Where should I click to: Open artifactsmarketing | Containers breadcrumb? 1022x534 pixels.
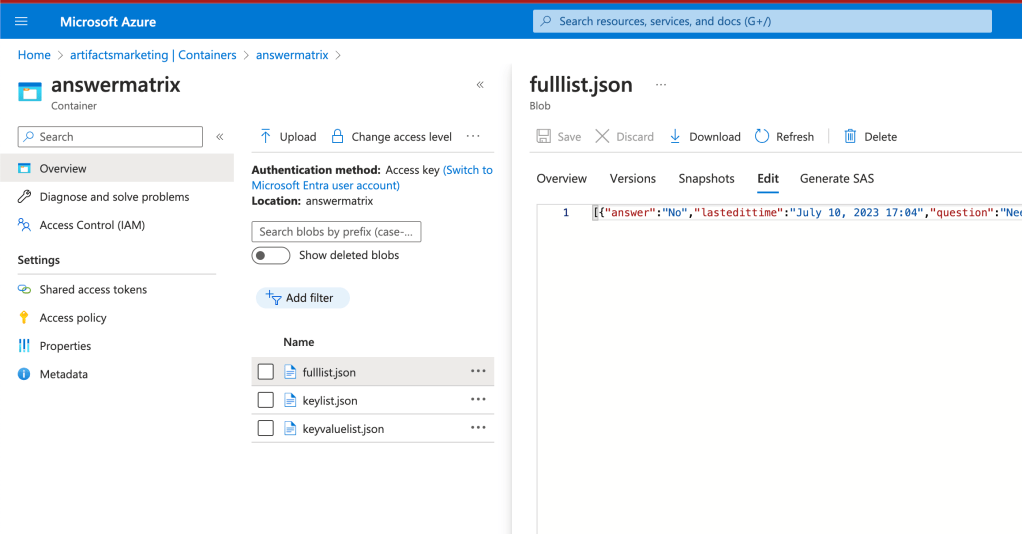click(x=153, y=55)
